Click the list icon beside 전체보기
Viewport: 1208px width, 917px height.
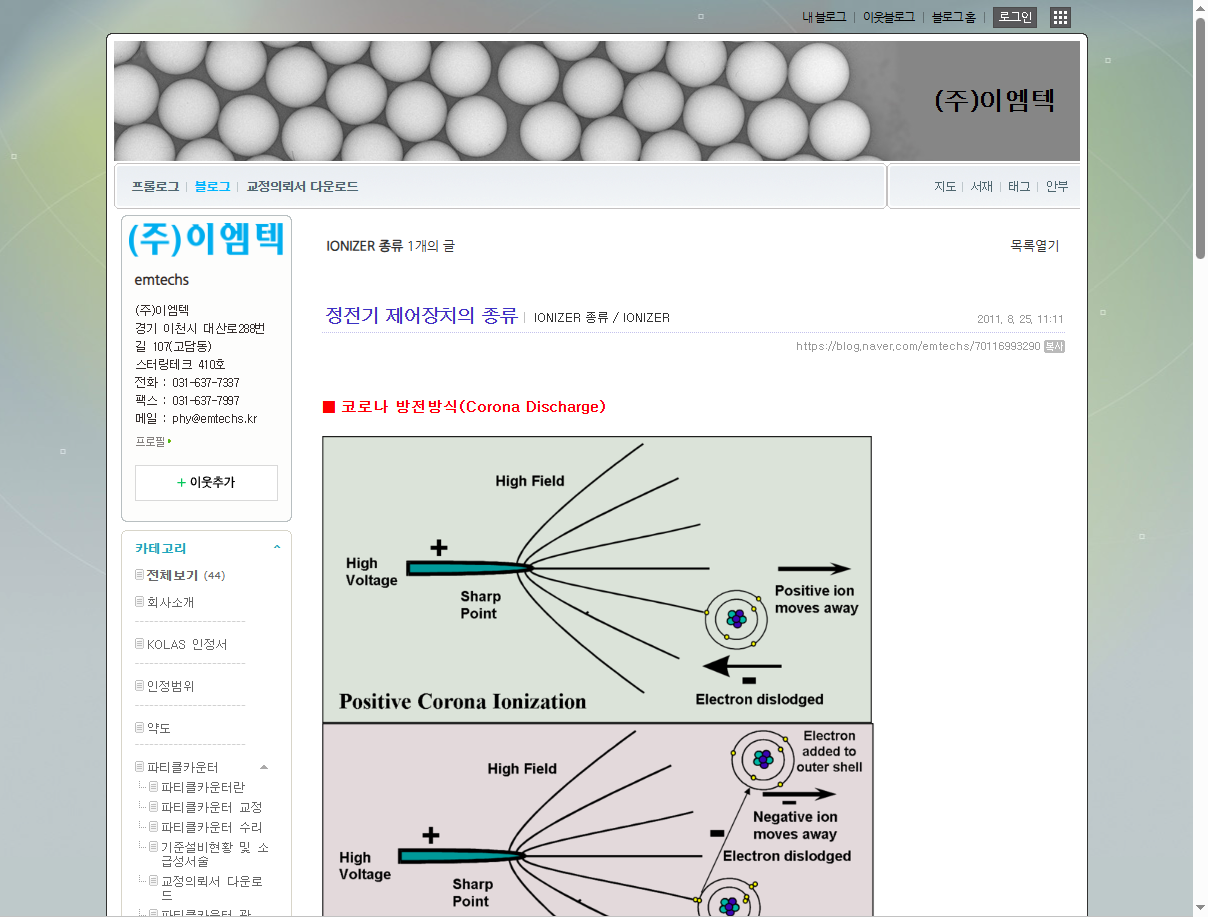[x=140, y=575]
